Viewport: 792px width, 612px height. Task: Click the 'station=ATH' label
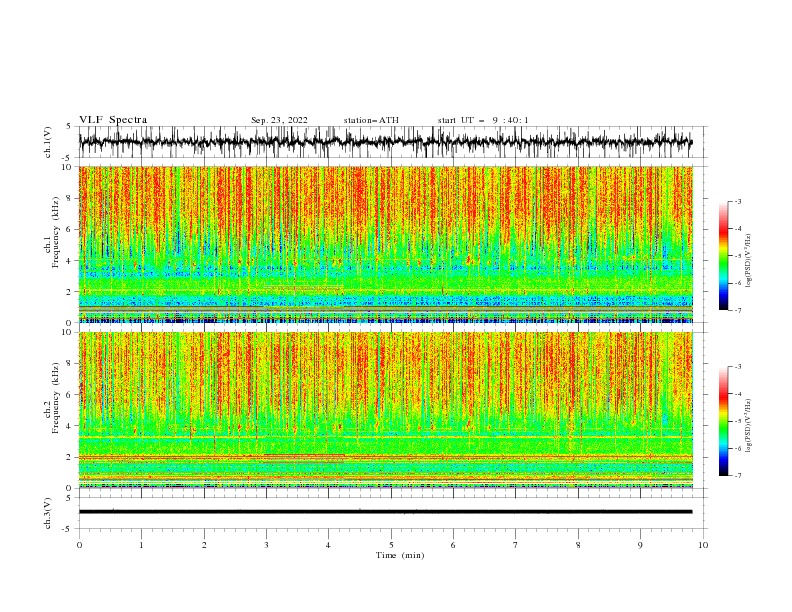pyautogui.click(x=371, y=120)
